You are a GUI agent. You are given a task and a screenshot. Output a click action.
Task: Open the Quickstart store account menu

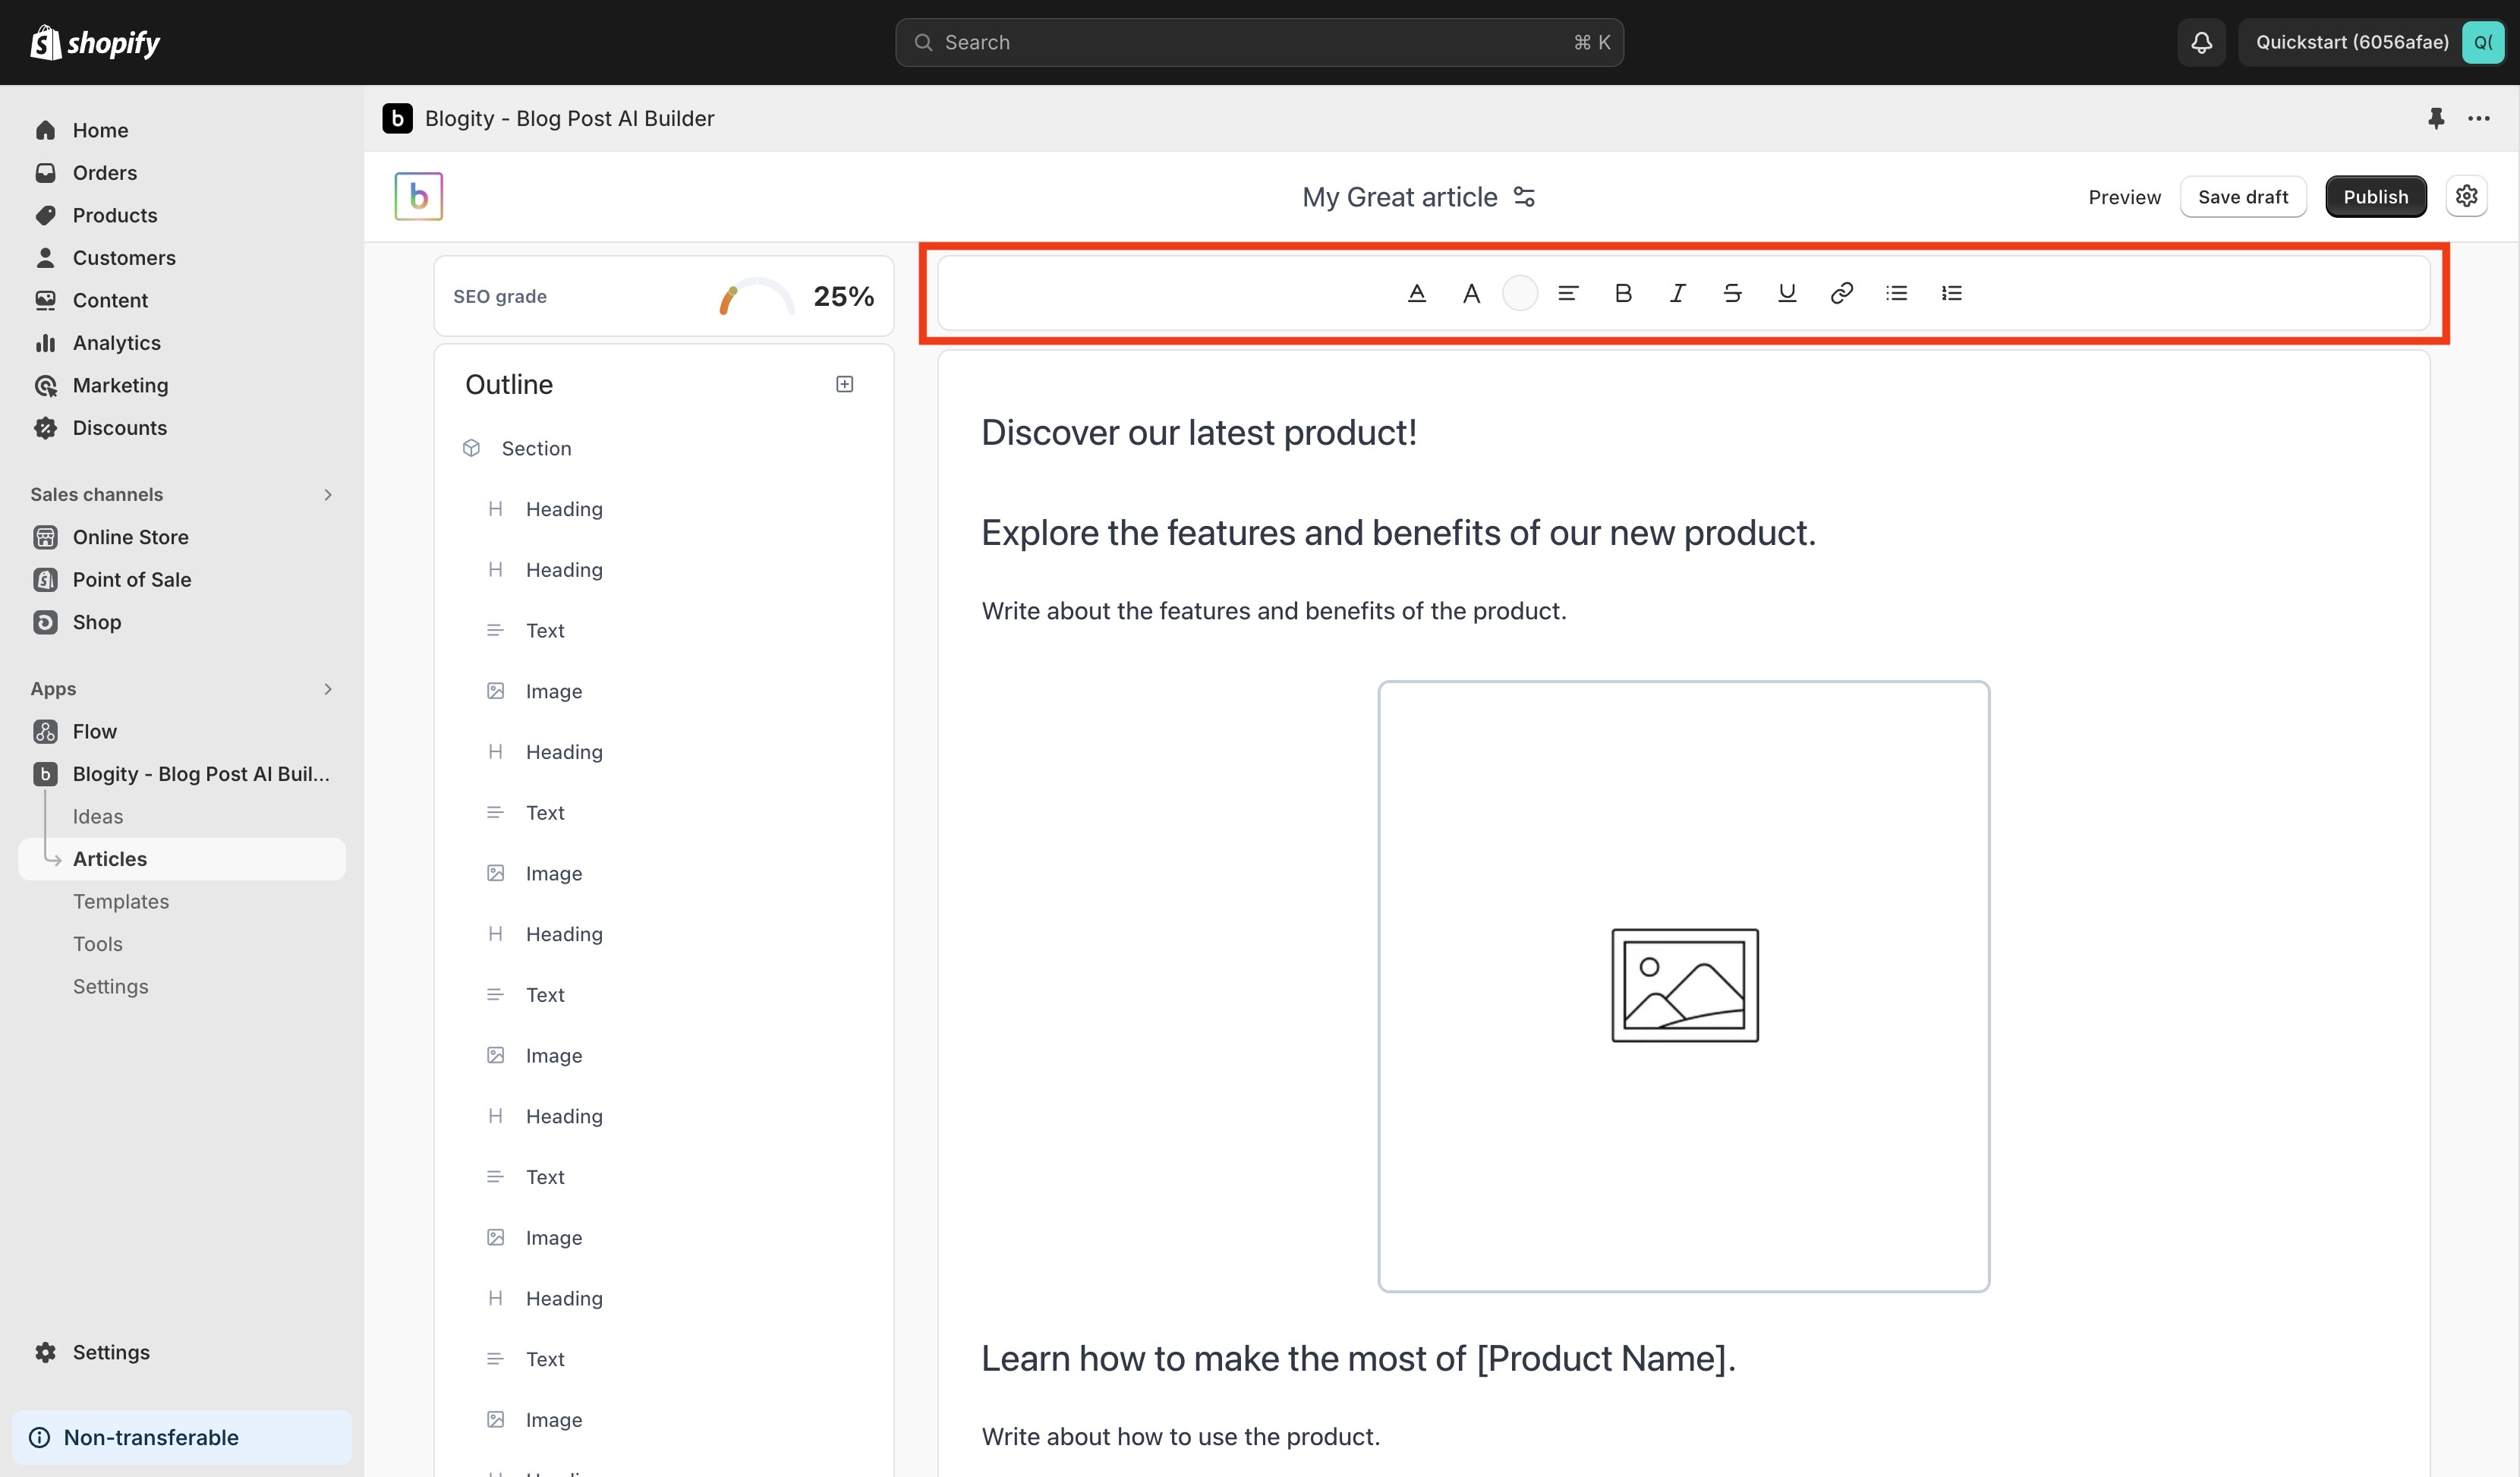tap(2371, 42)
